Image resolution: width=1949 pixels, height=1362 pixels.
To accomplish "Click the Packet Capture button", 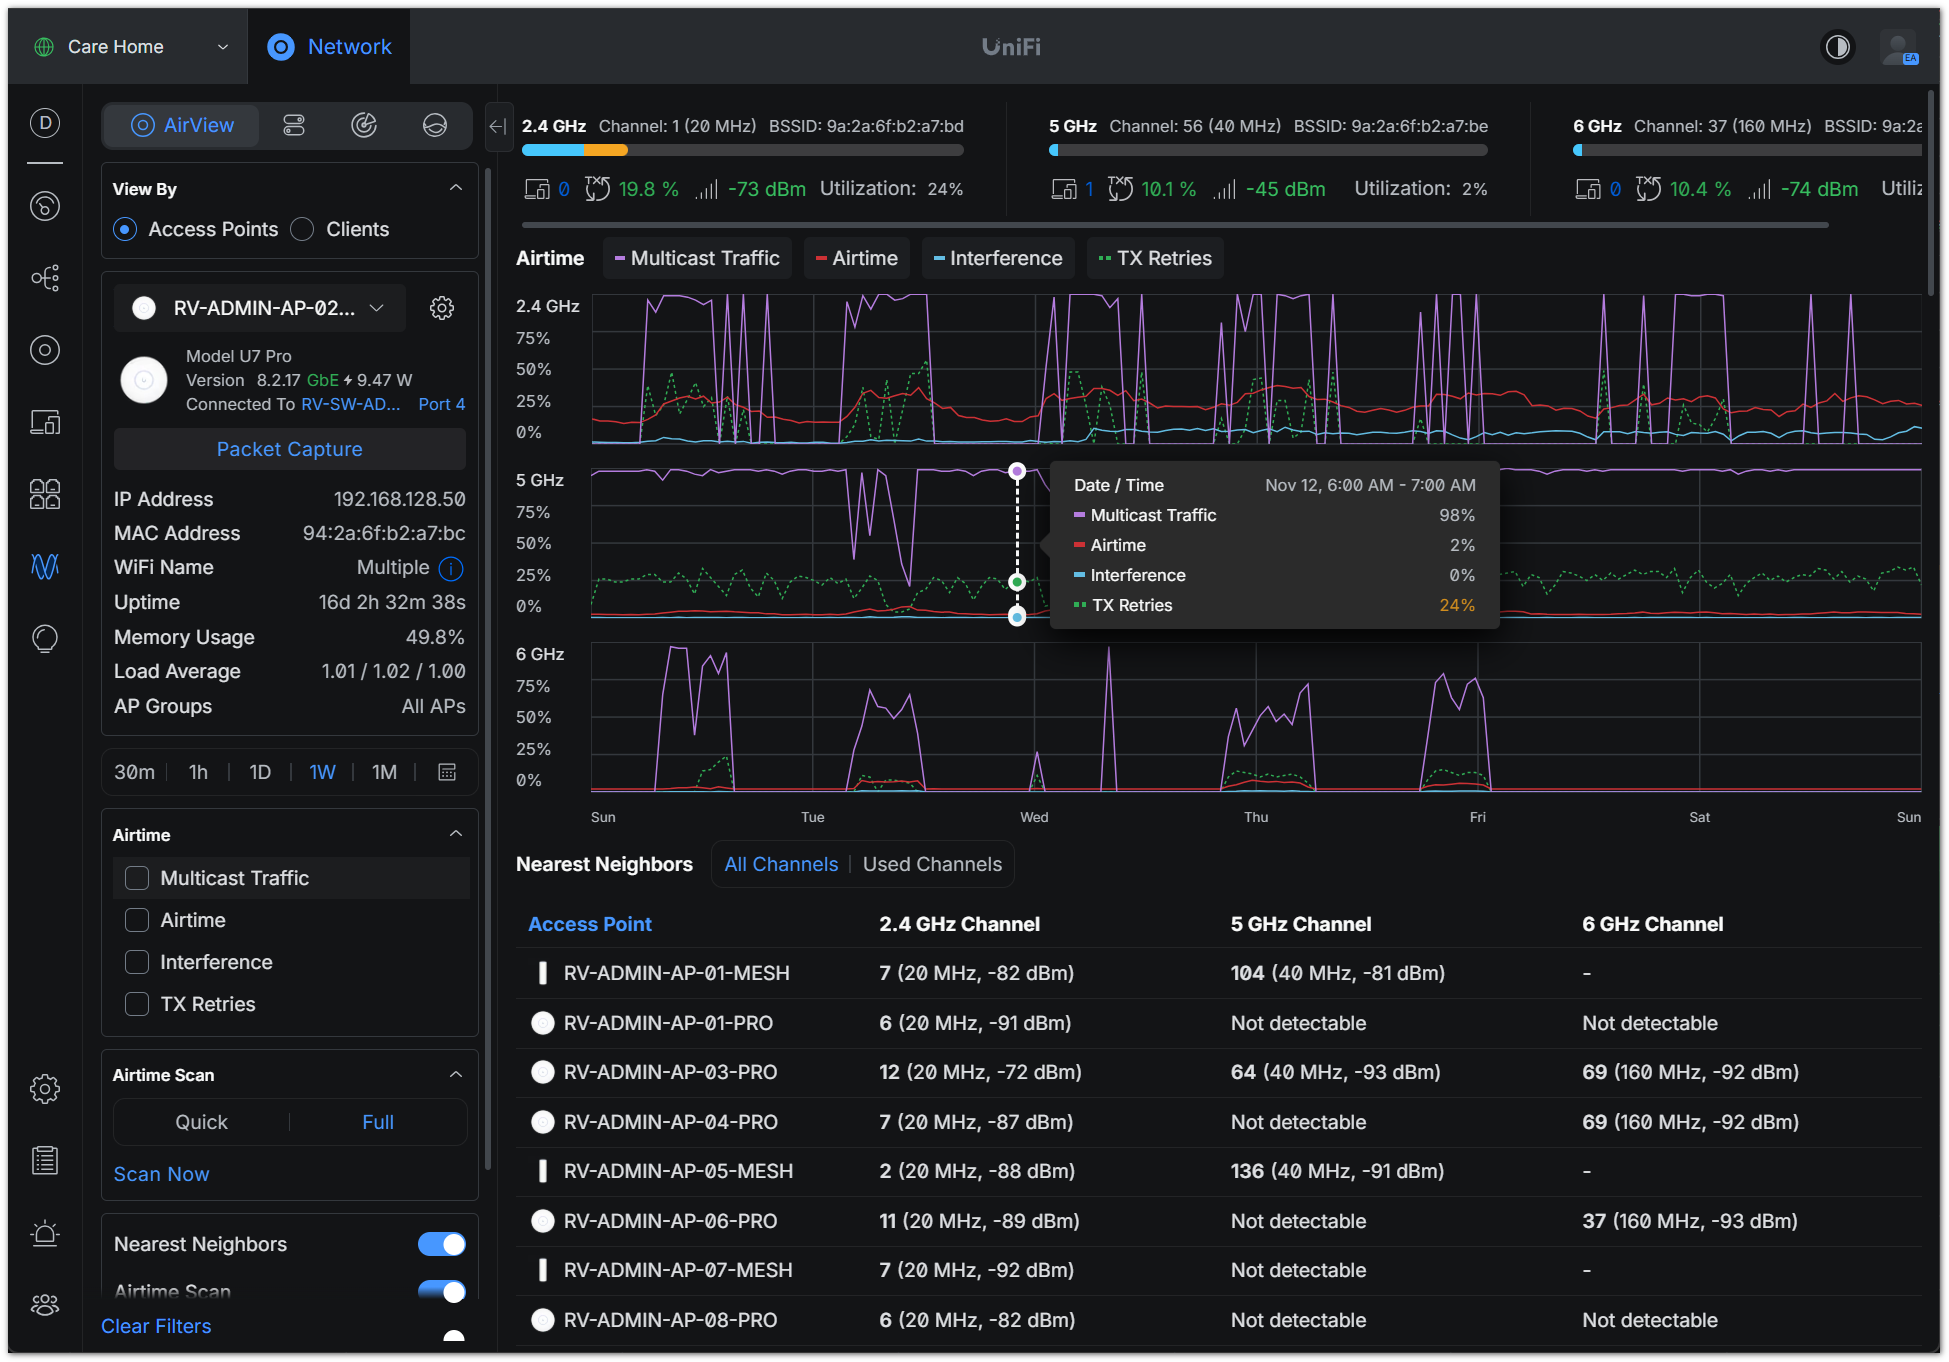I will point(290,449).
